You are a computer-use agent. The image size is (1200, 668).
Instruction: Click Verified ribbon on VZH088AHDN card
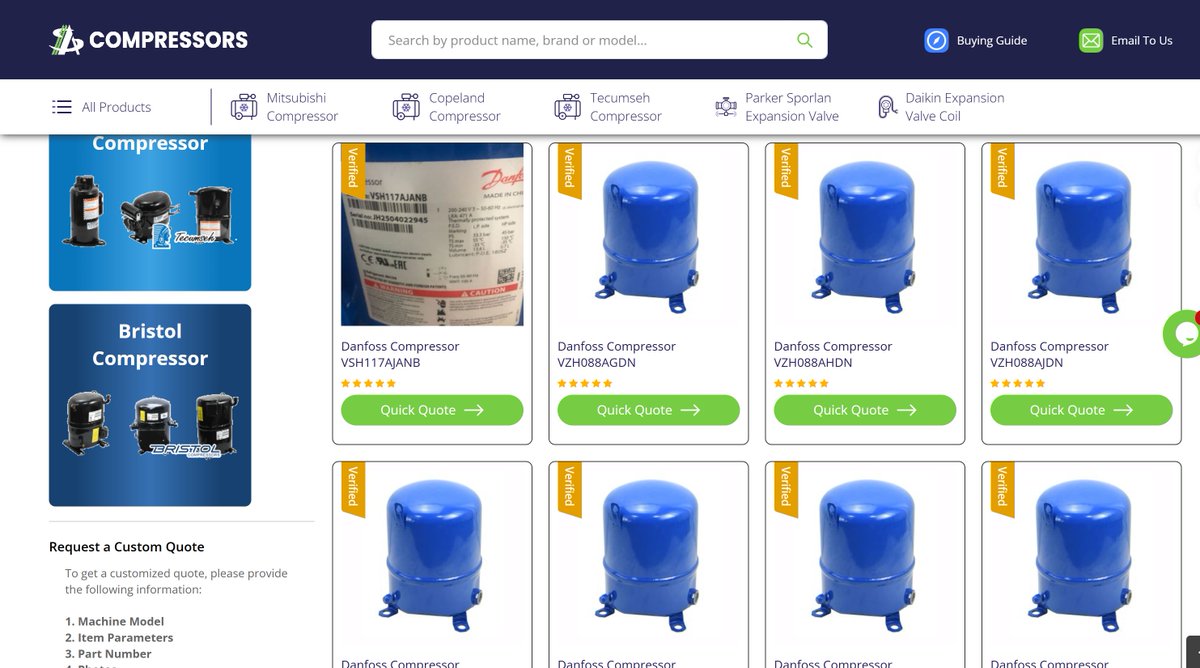(x=785, y=170)
